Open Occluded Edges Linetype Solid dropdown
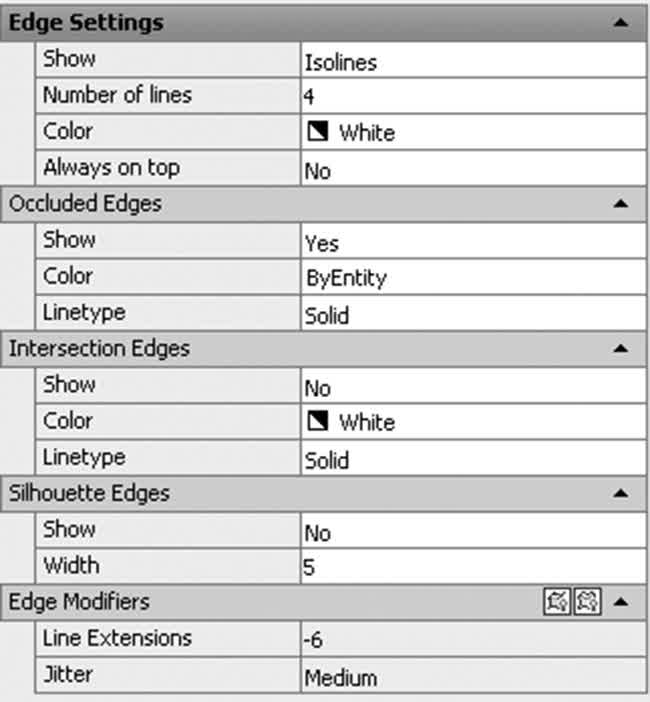 click(x=474, y=313)
